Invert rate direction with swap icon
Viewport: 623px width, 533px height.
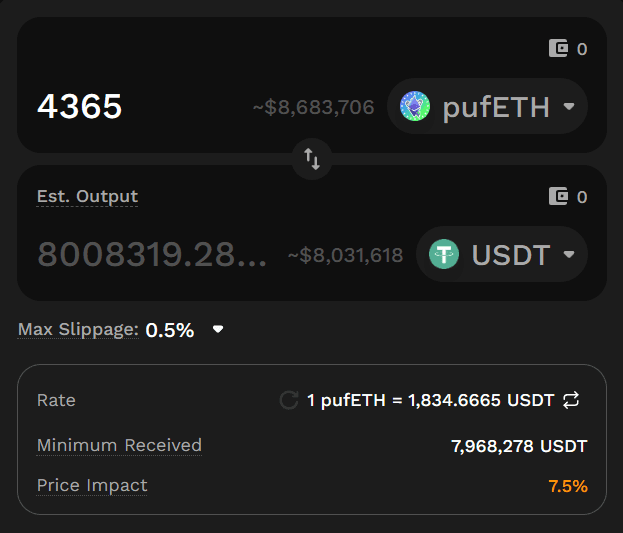click(x=571, y=400)
